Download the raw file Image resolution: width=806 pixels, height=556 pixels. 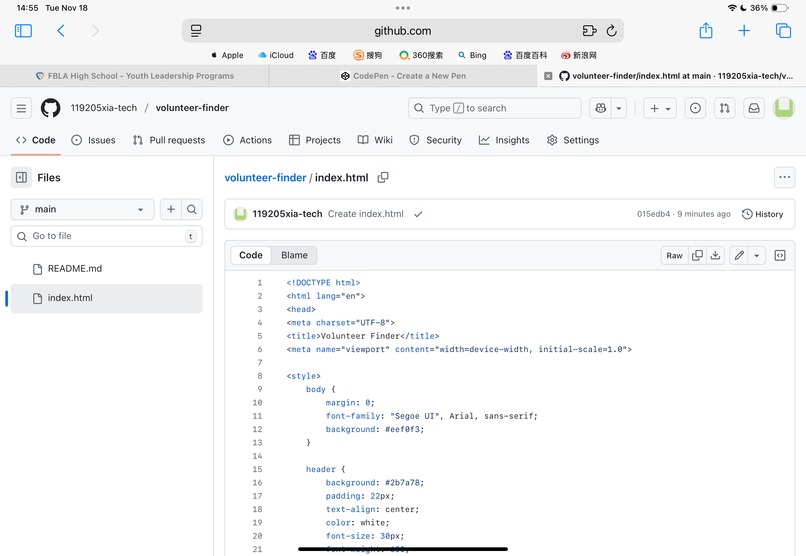click(x=715, y=255)
